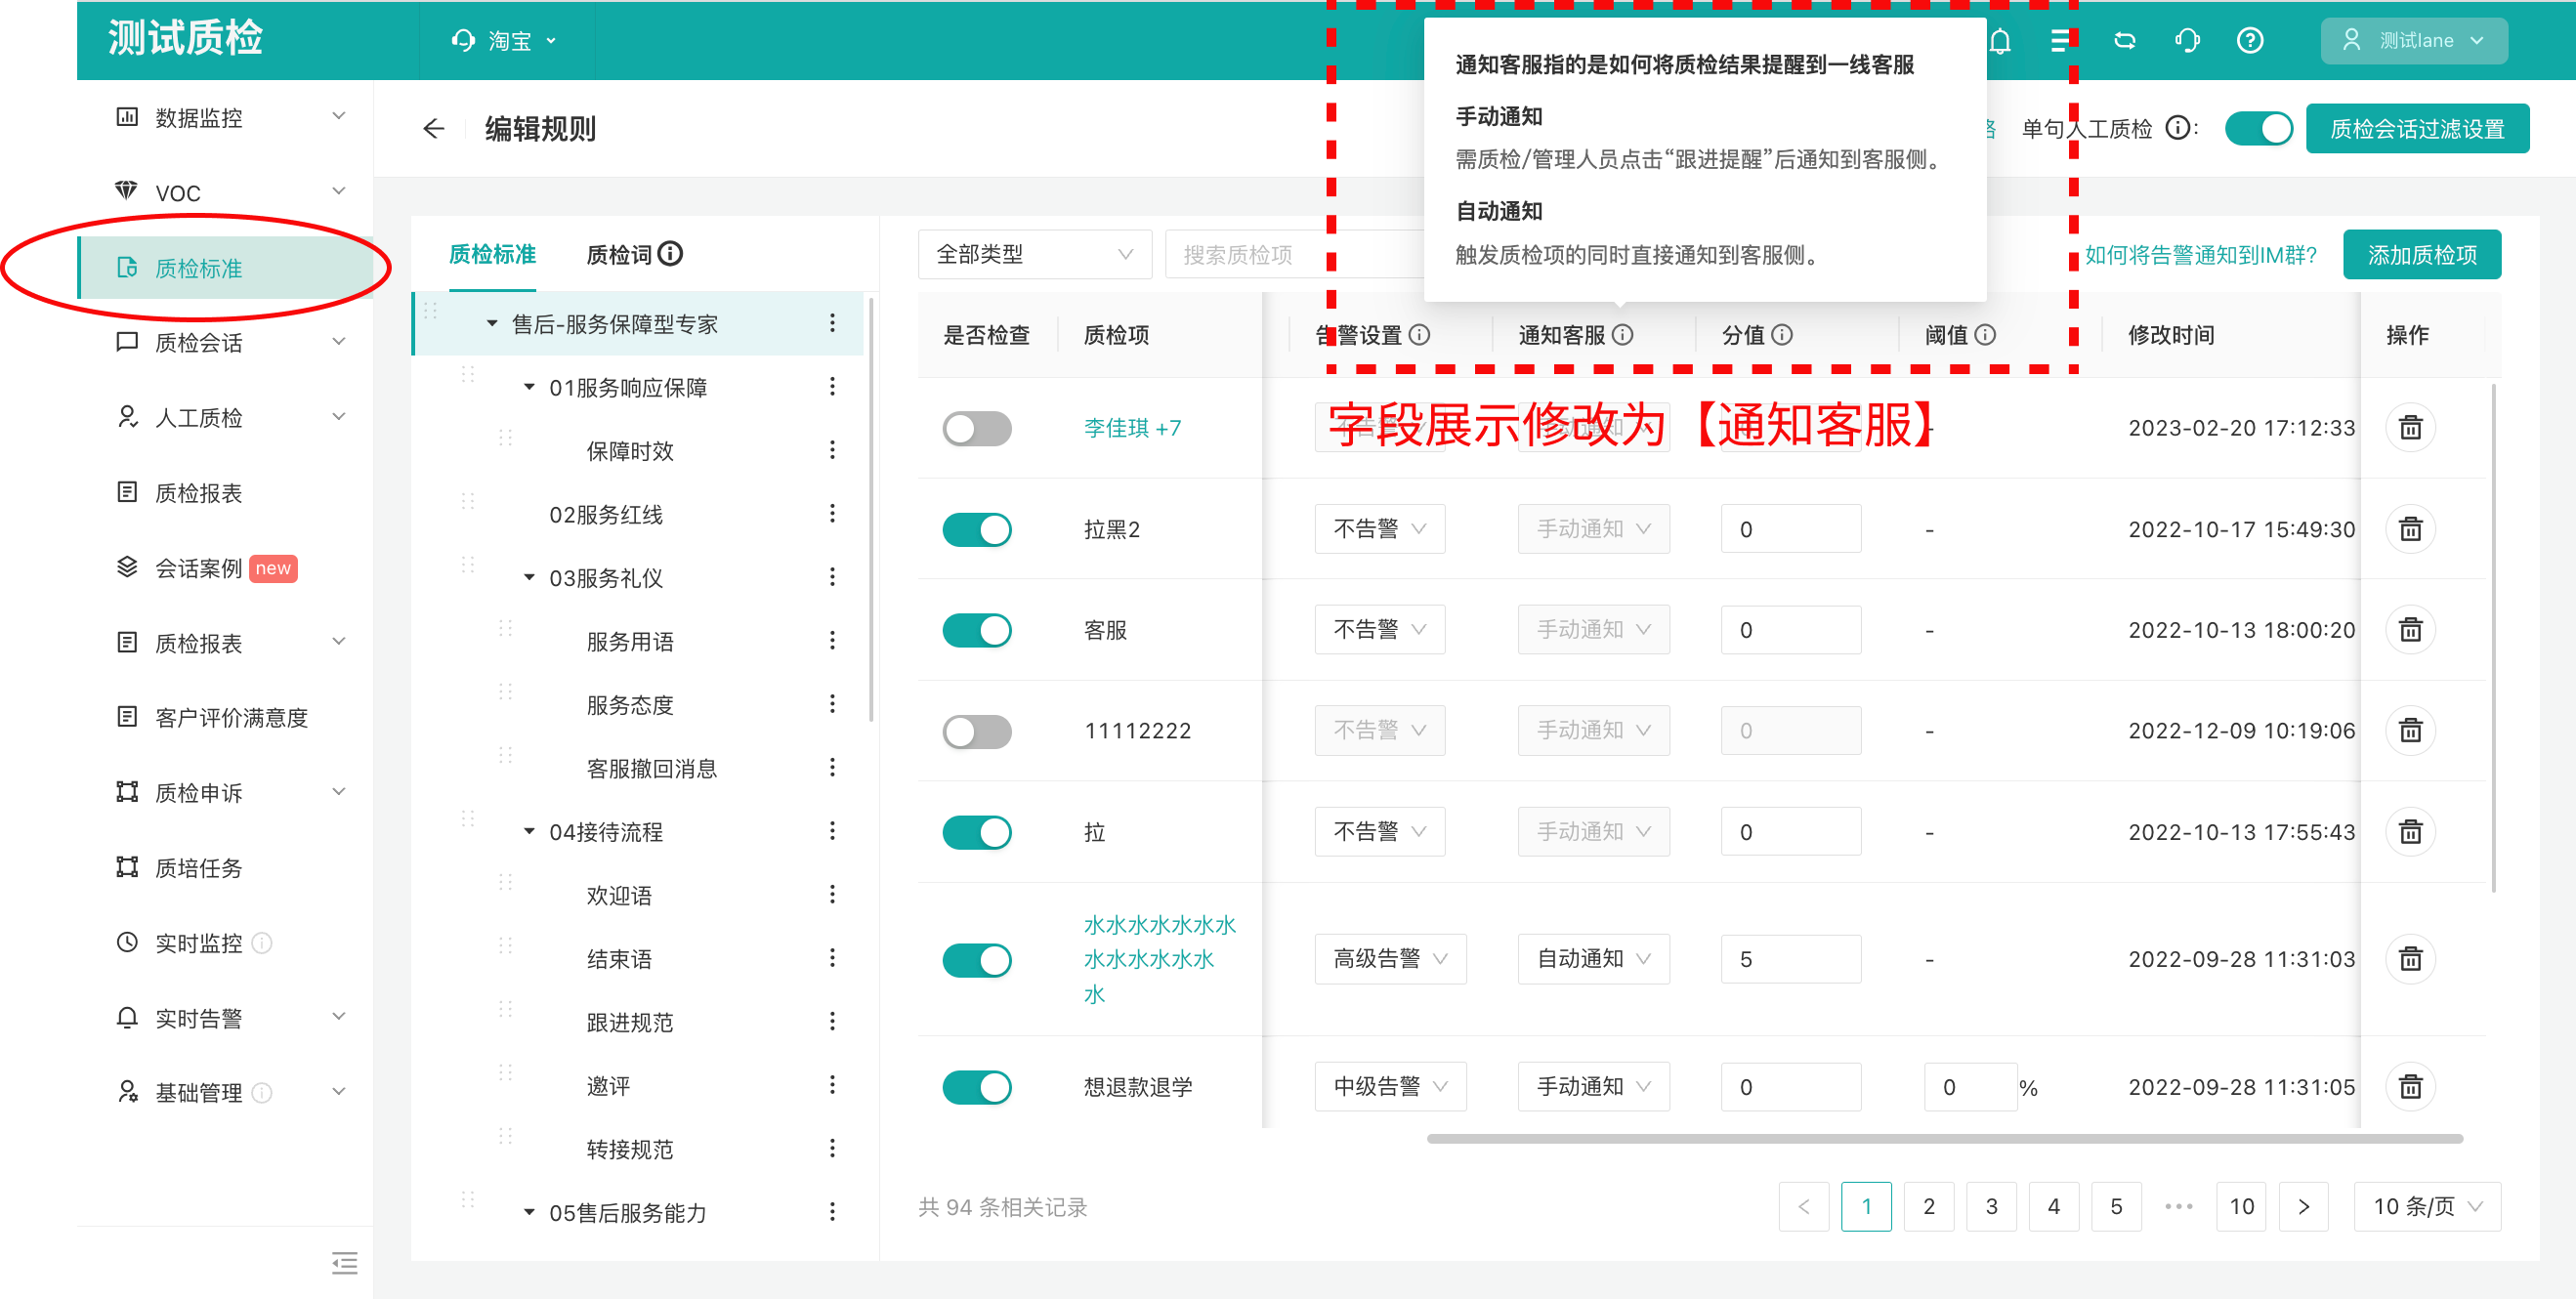Enable check for 李佳琪 +7 row

point(977,429)
